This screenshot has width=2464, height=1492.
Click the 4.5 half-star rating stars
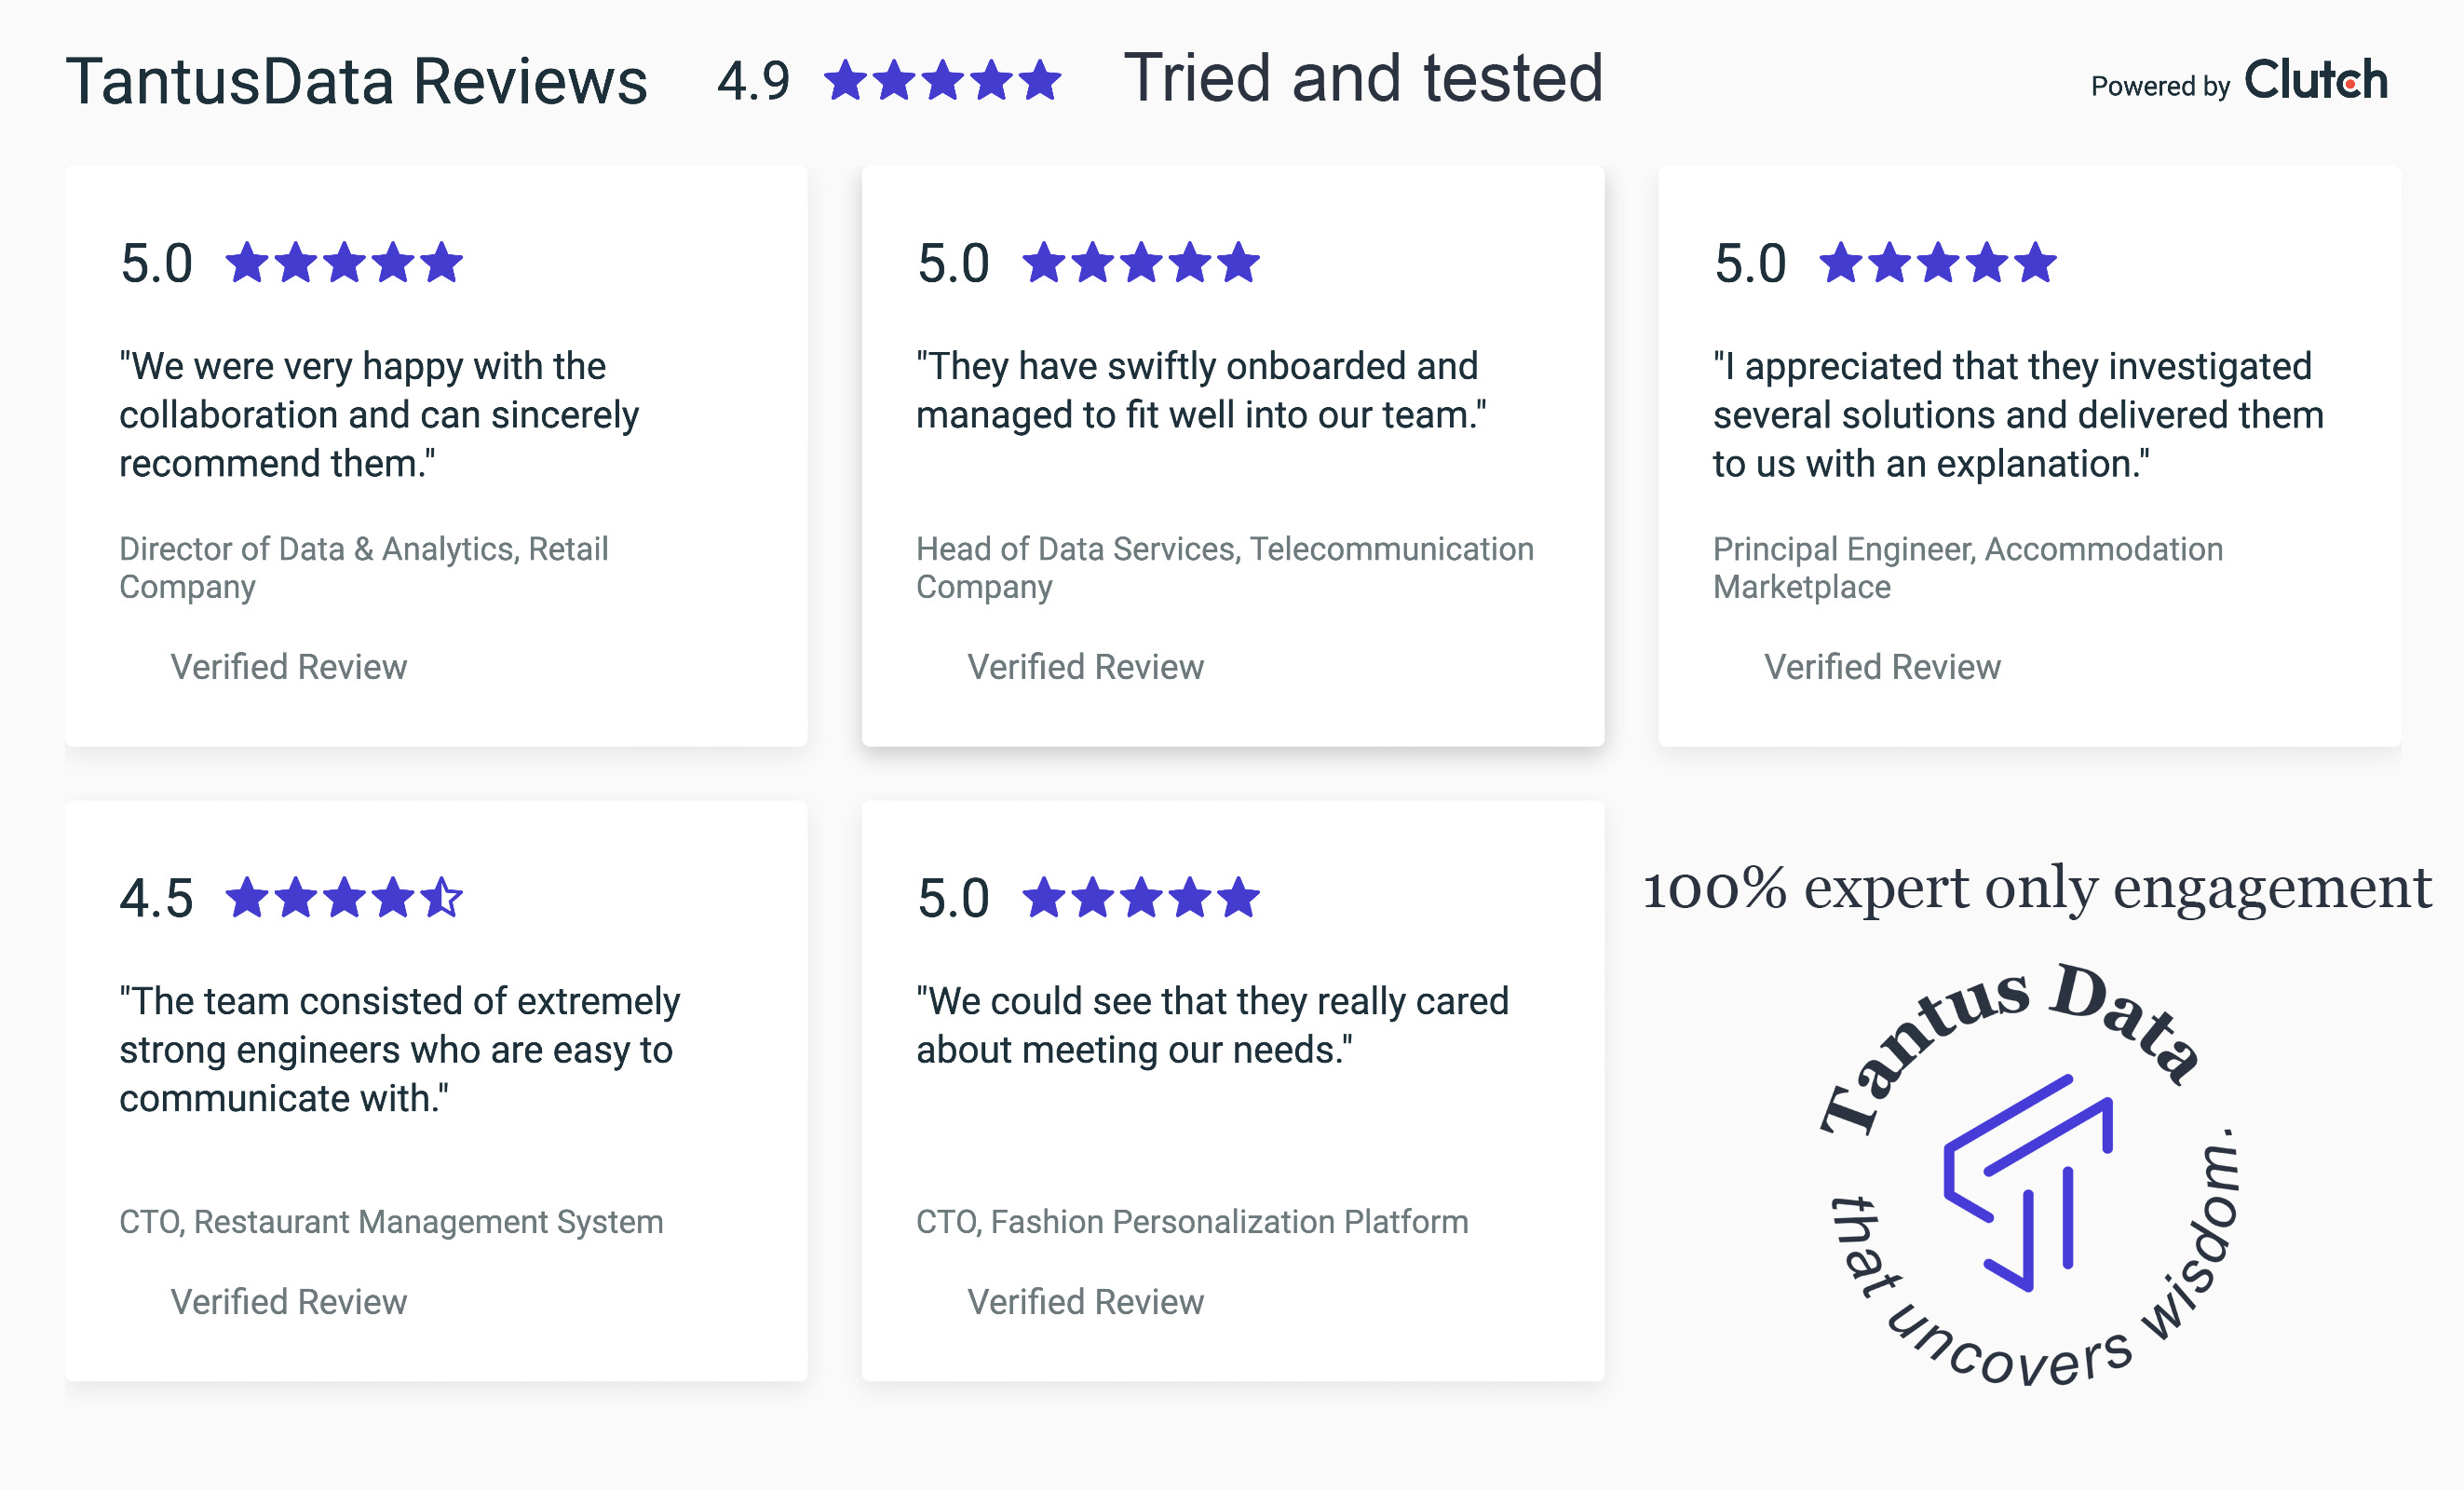coord(344,897)
